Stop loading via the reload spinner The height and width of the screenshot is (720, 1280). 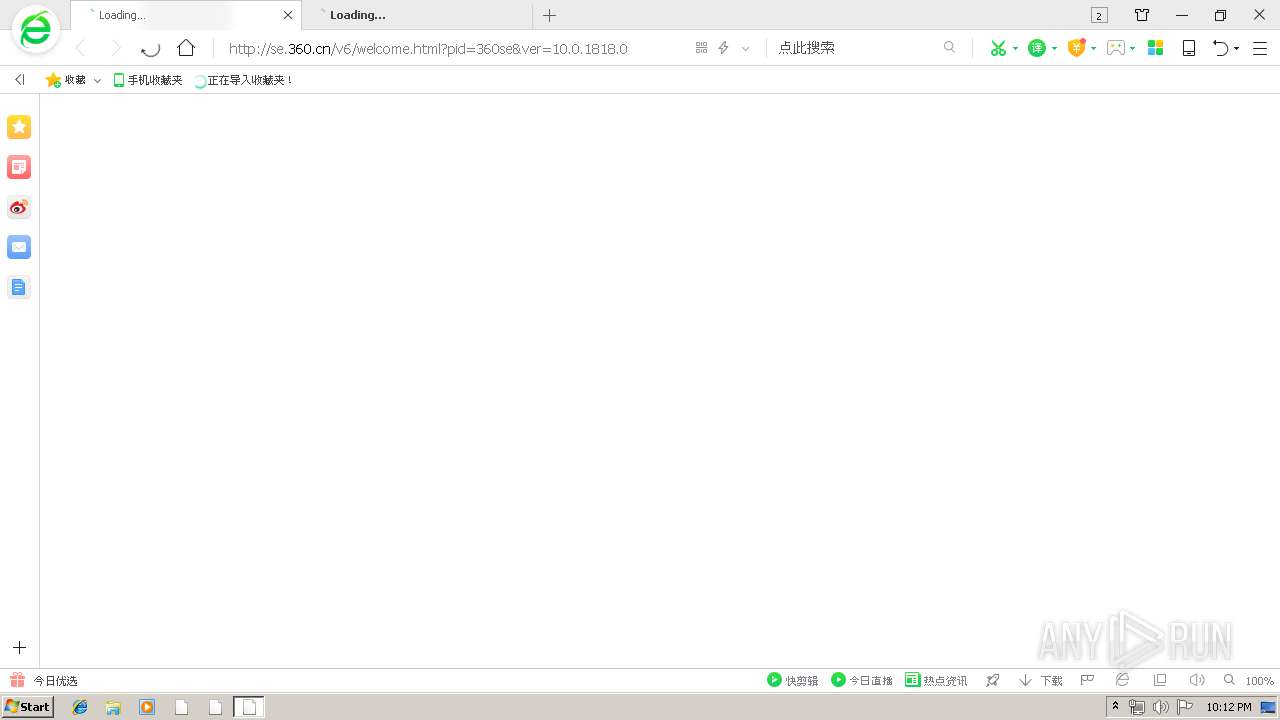[150, 48]
